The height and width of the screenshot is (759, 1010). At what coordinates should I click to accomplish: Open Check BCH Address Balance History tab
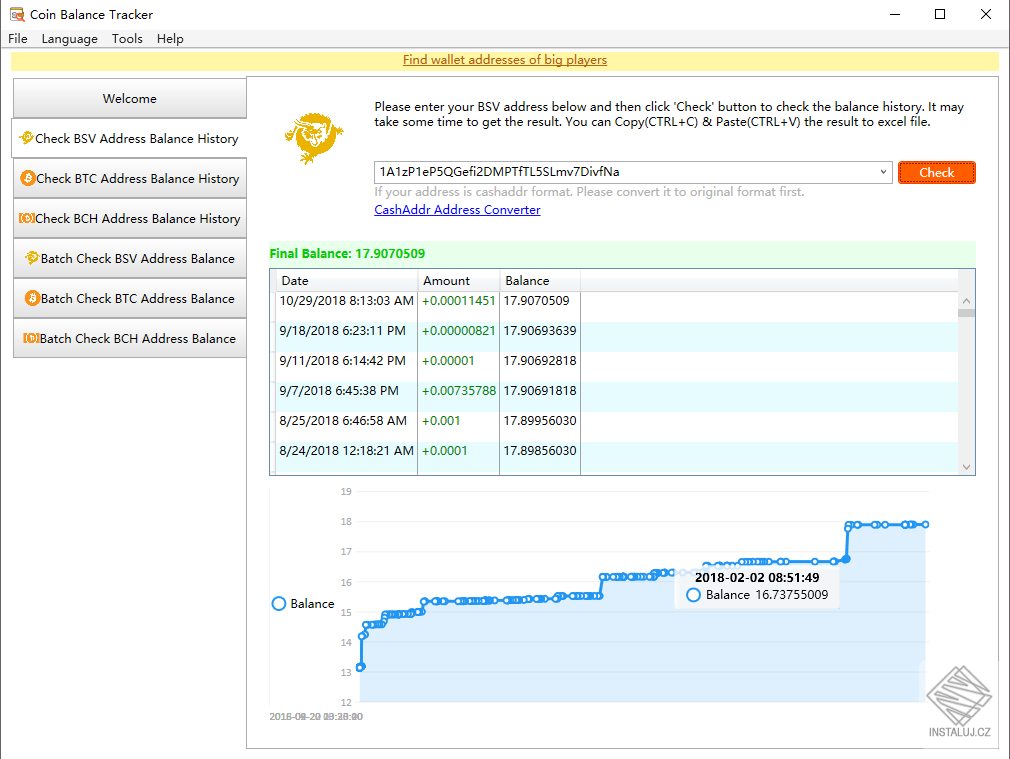tap(129, 219)
